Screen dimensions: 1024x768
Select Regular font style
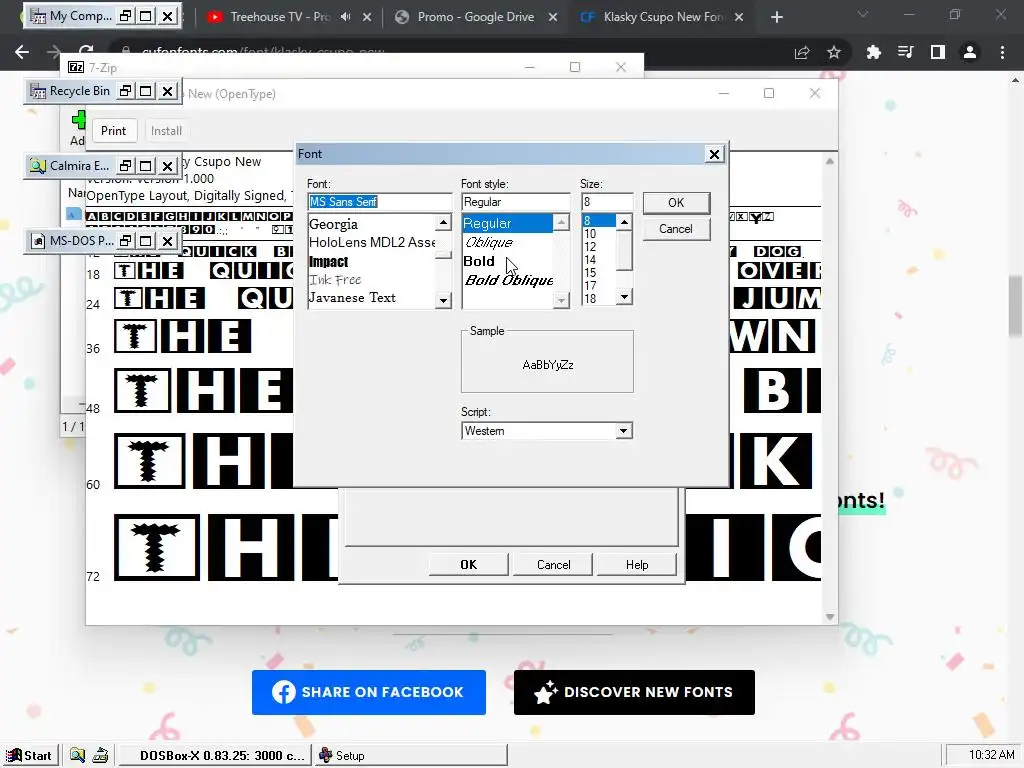coord(507,223)
